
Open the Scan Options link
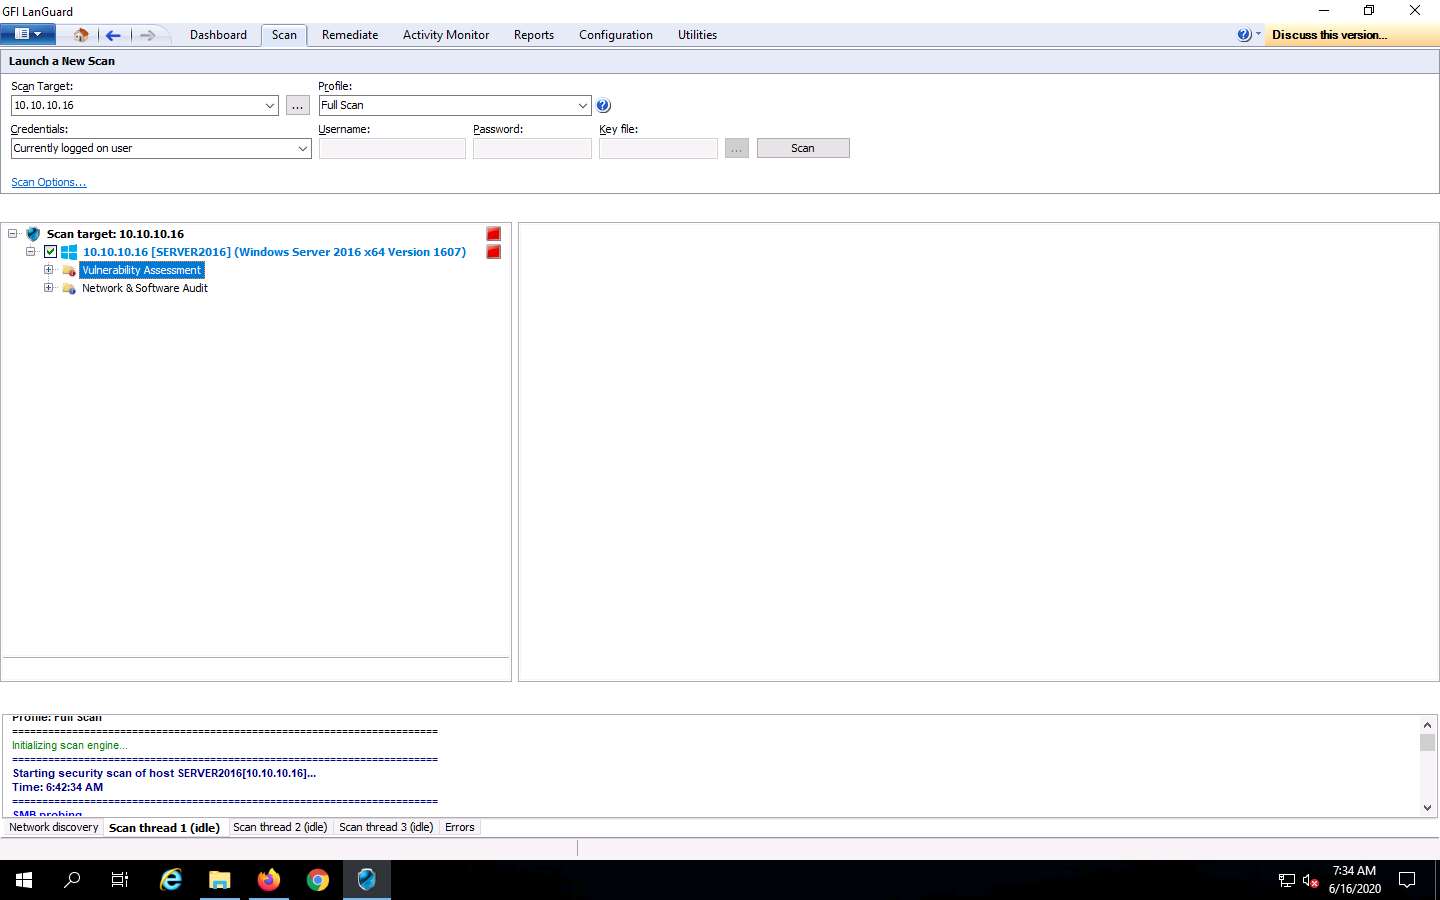click(x=49, y=182)
